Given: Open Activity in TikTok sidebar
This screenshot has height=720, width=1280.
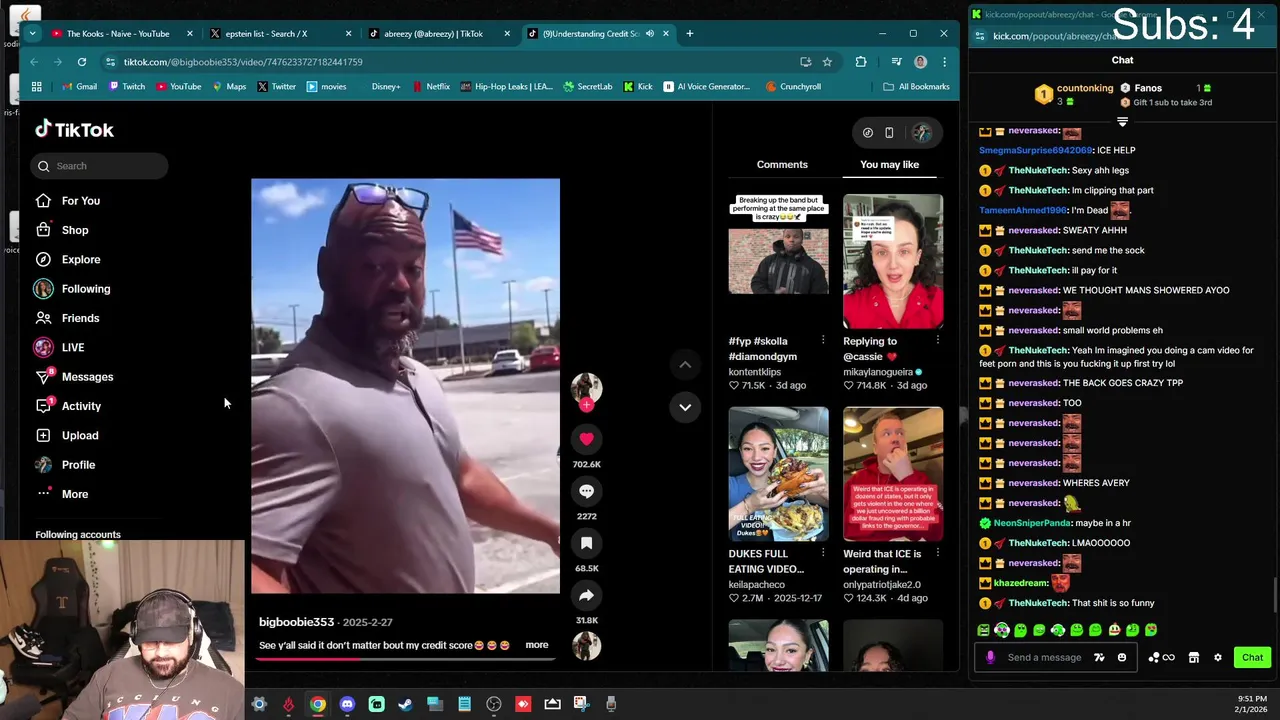Looking at the screenshot, I should [81, 406].
